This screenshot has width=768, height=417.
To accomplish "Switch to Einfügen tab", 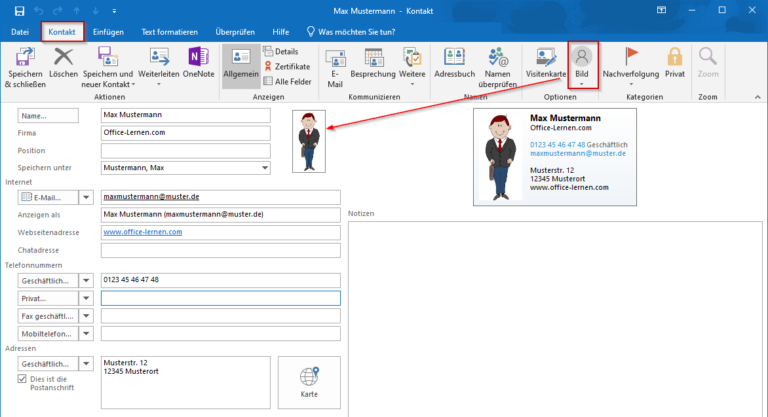I will [x=108, y=32].
